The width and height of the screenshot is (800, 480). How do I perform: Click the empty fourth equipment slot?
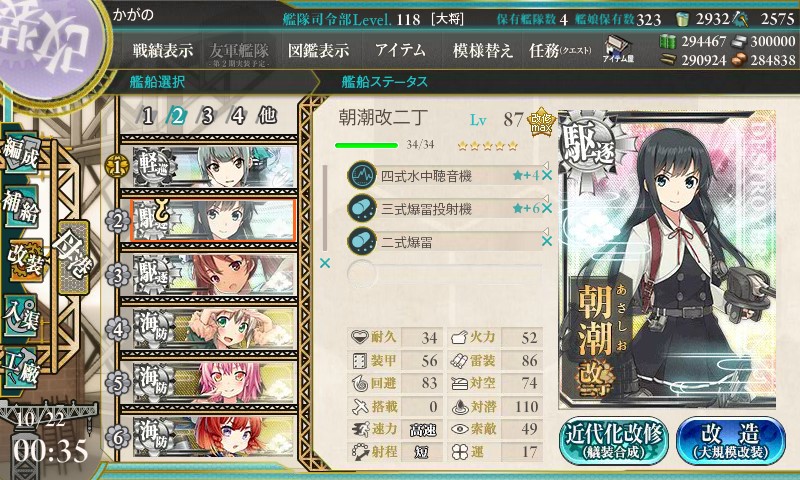[444, 273]
